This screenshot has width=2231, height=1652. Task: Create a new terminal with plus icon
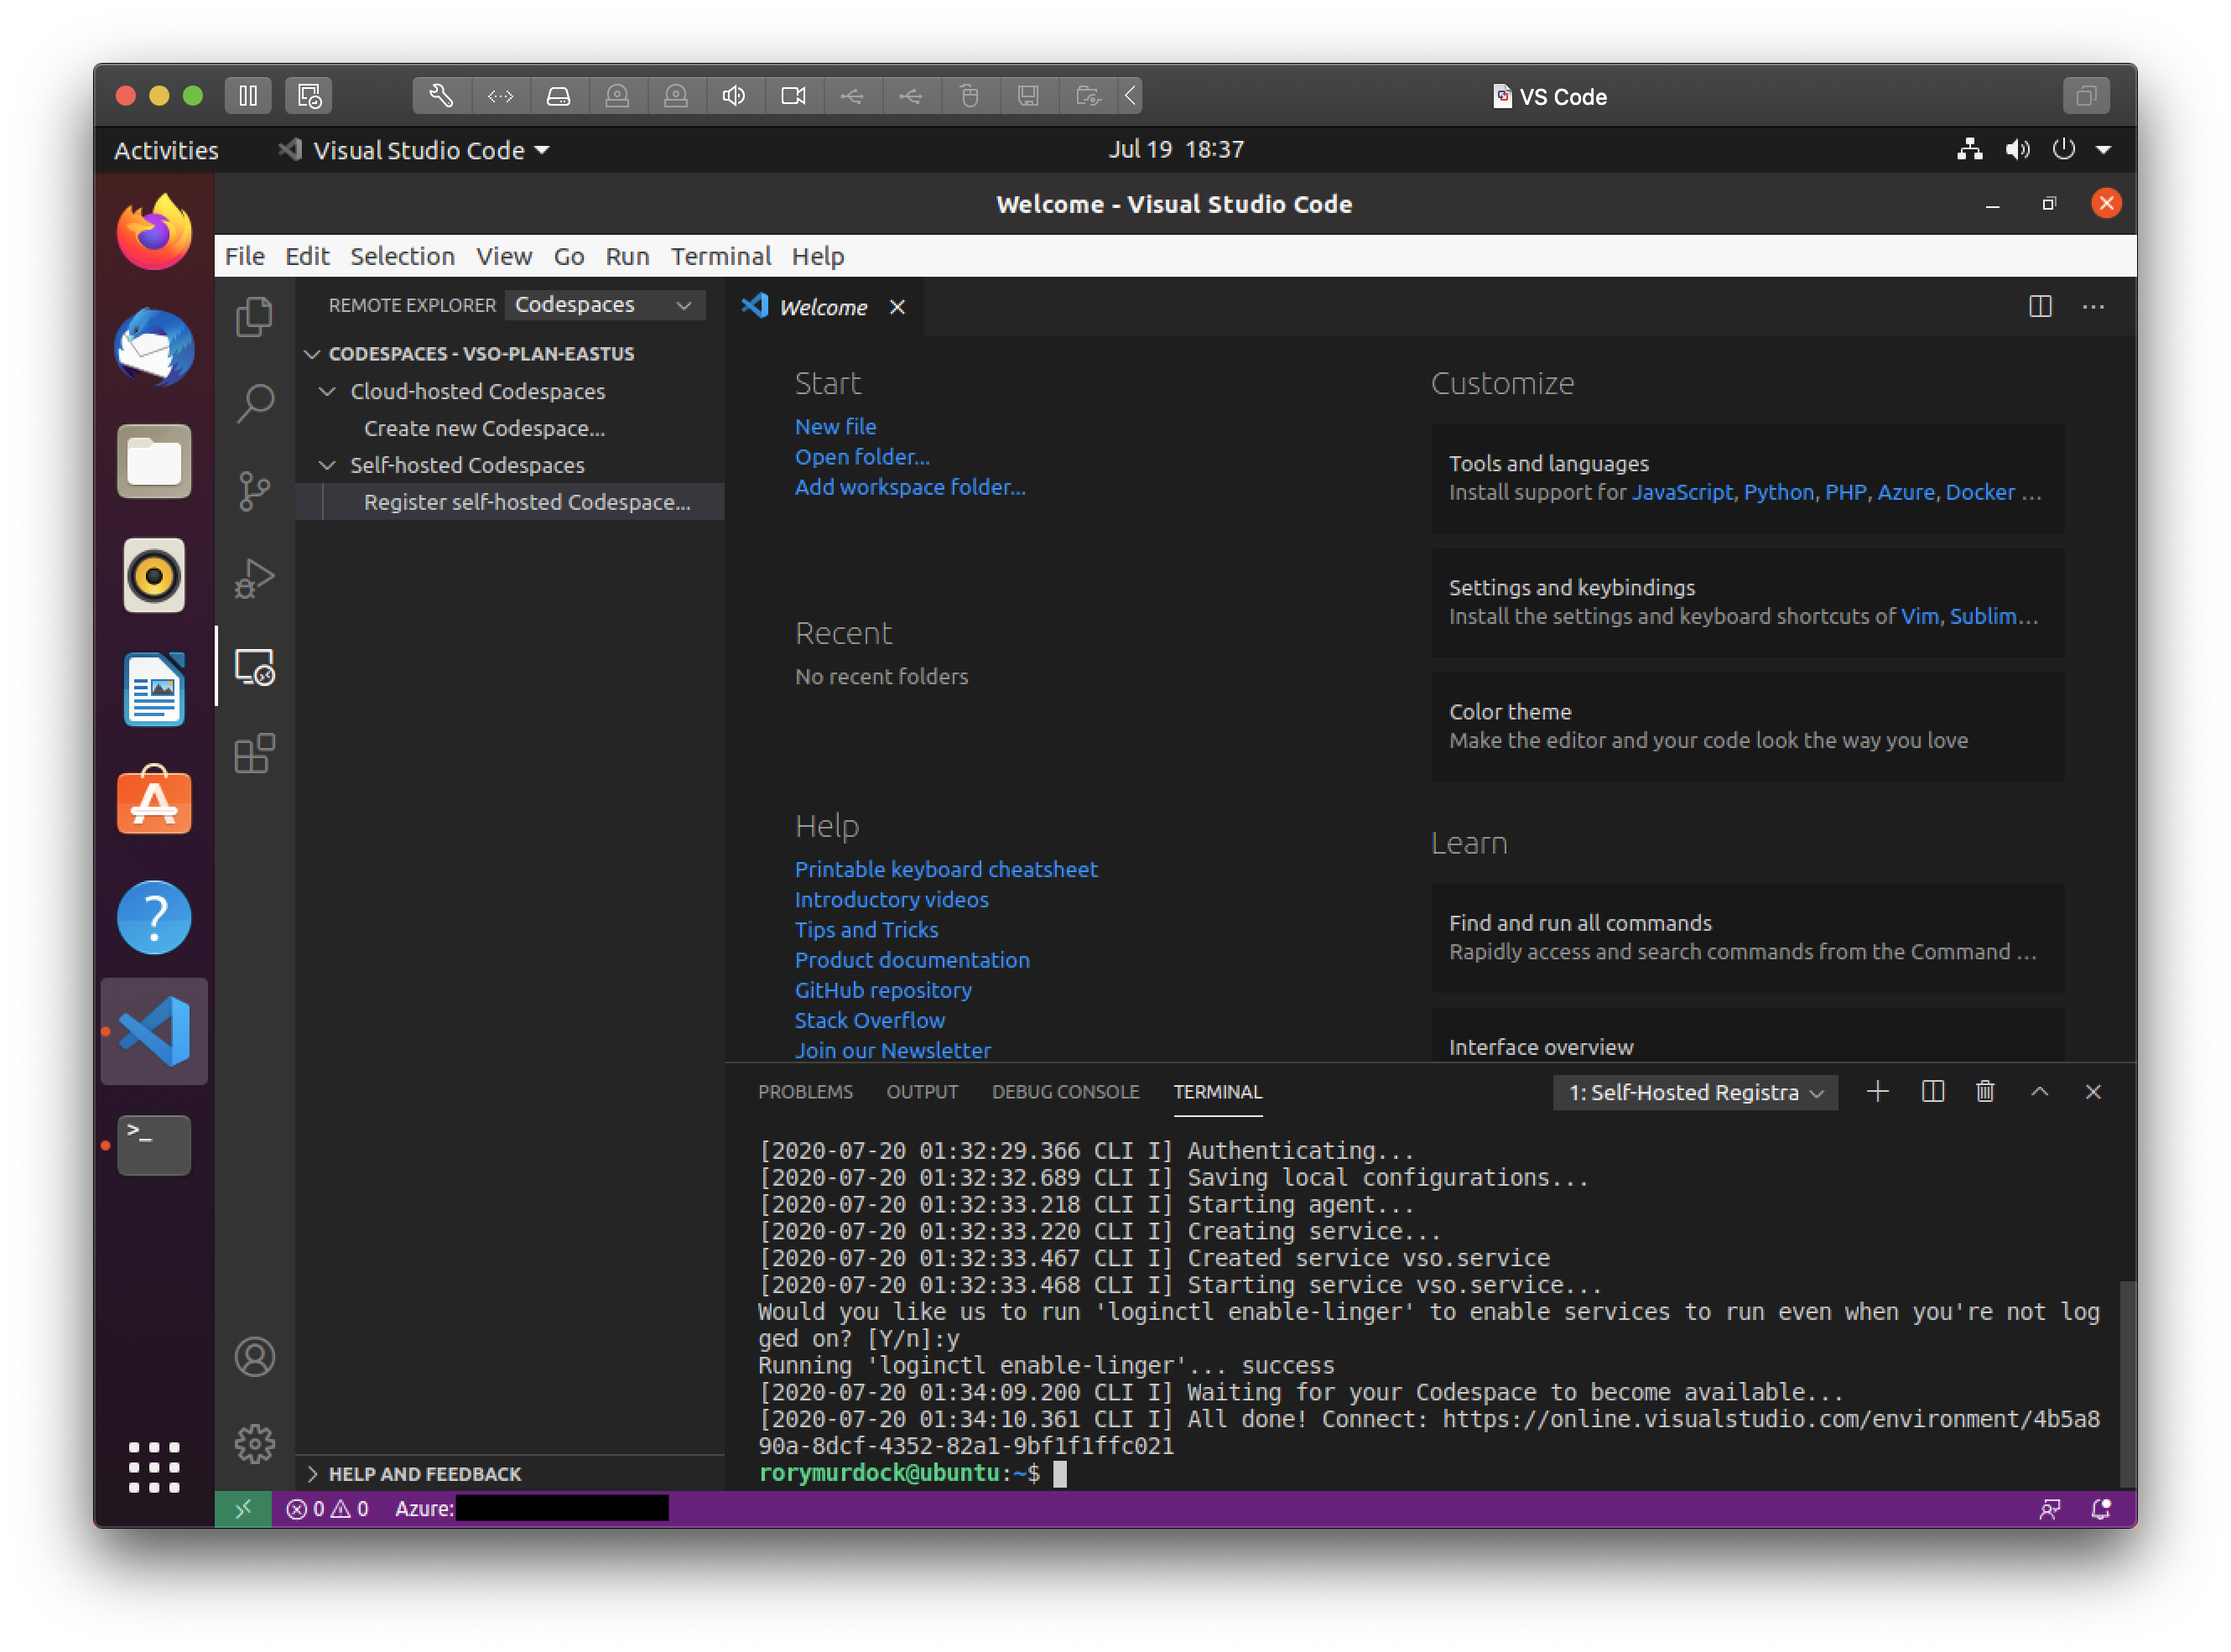(1878, 1092)
